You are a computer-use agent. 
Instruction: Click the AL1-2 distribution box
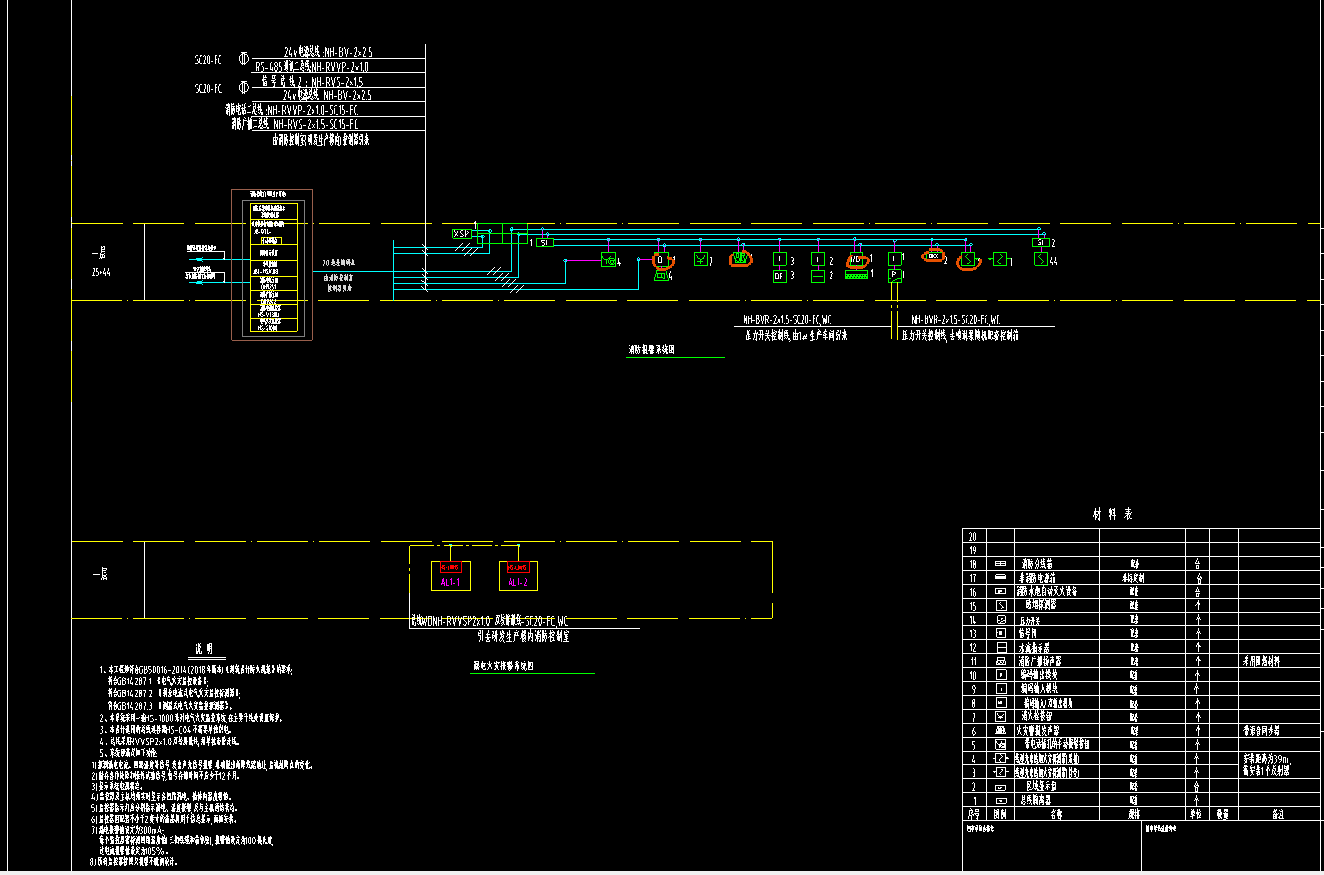tap(518, 575)
